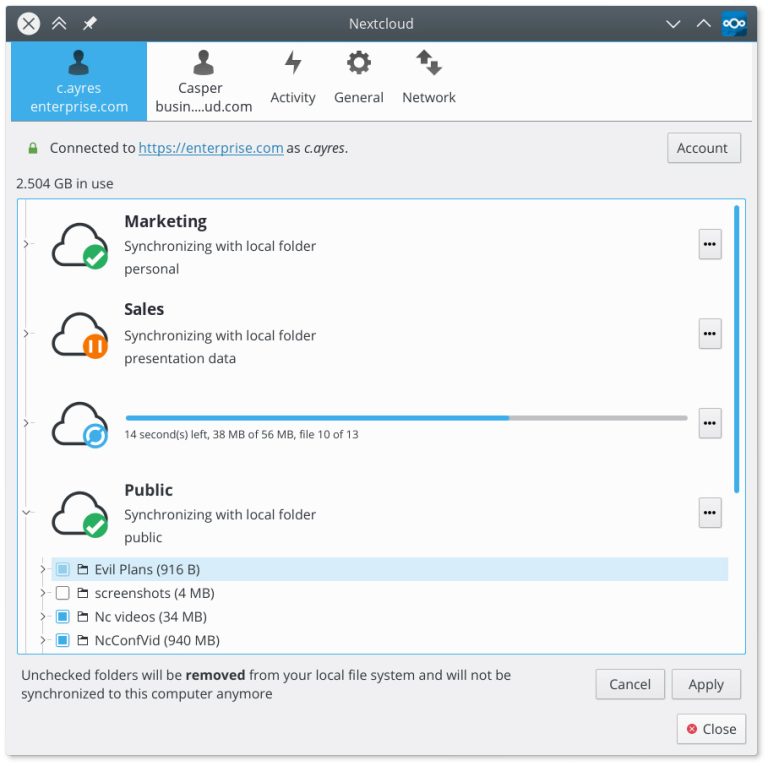
Task: Expand the Evil Plans subfolder
Action: [x=43, y=570]
